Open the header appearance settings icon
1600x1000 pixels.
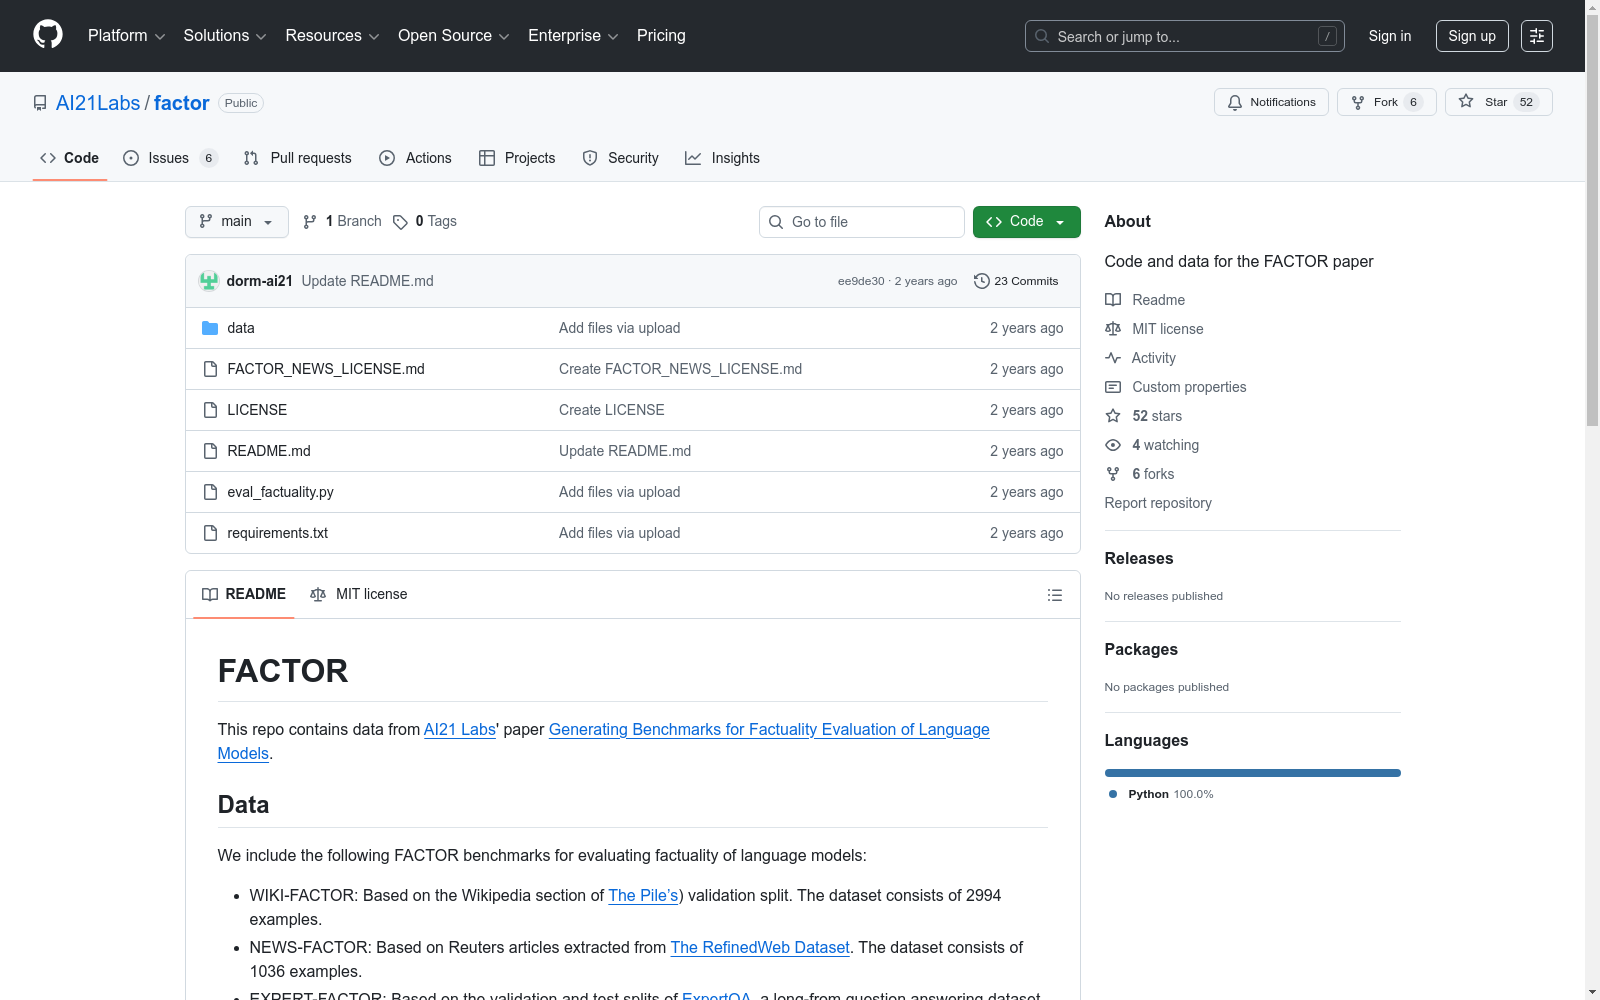1537,36
